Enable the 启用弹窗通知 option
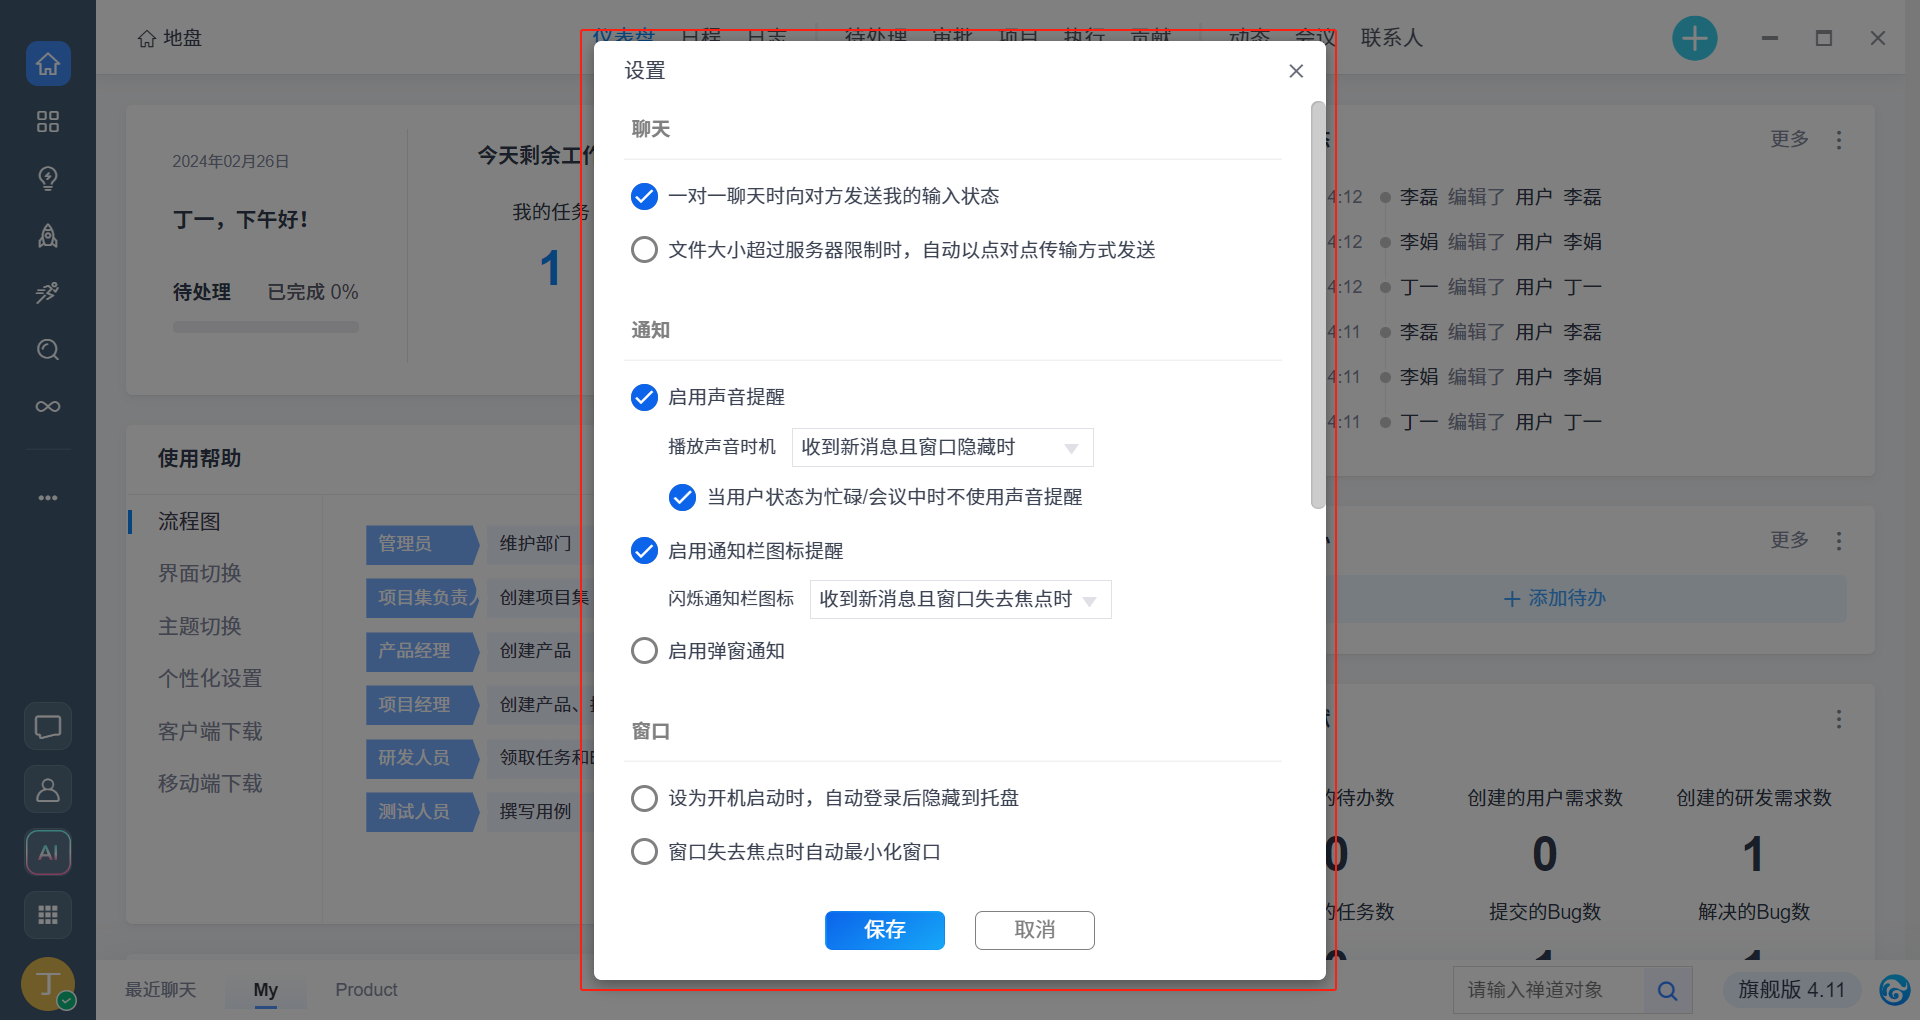Screen dimensions: 1920x1020 click(x=644, y=651)
